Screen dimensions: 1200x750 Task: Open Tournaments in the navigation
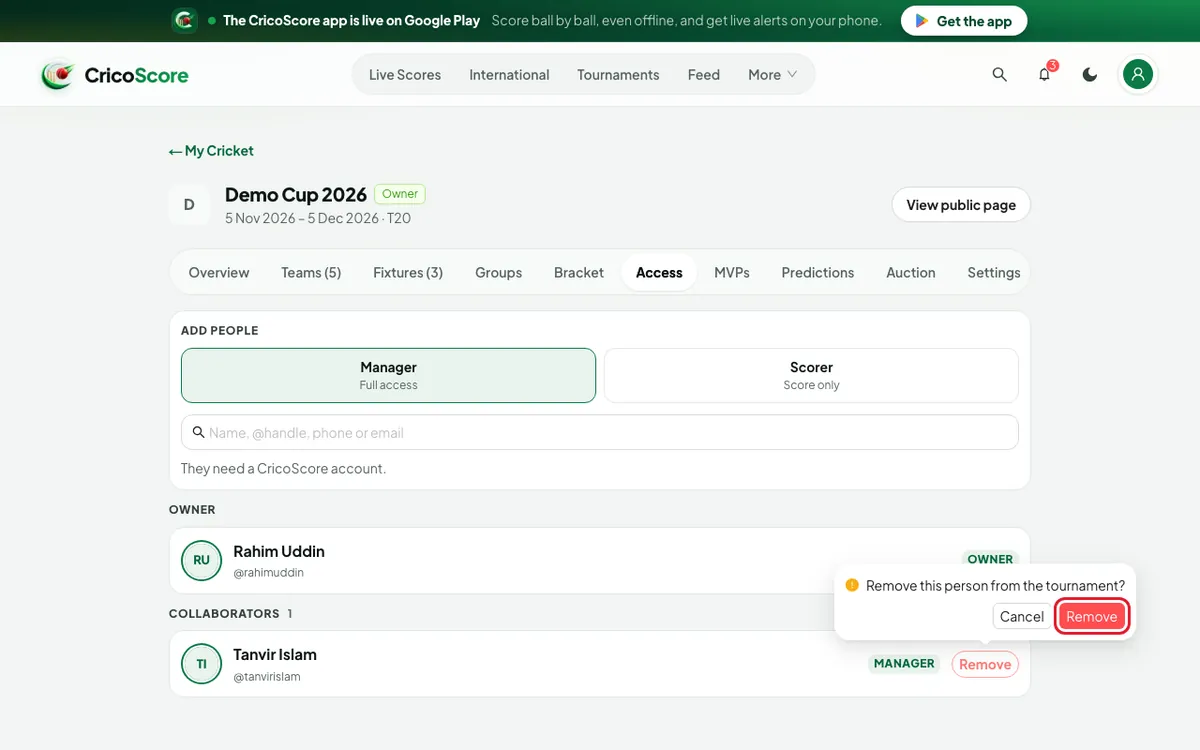coord(618,75)
